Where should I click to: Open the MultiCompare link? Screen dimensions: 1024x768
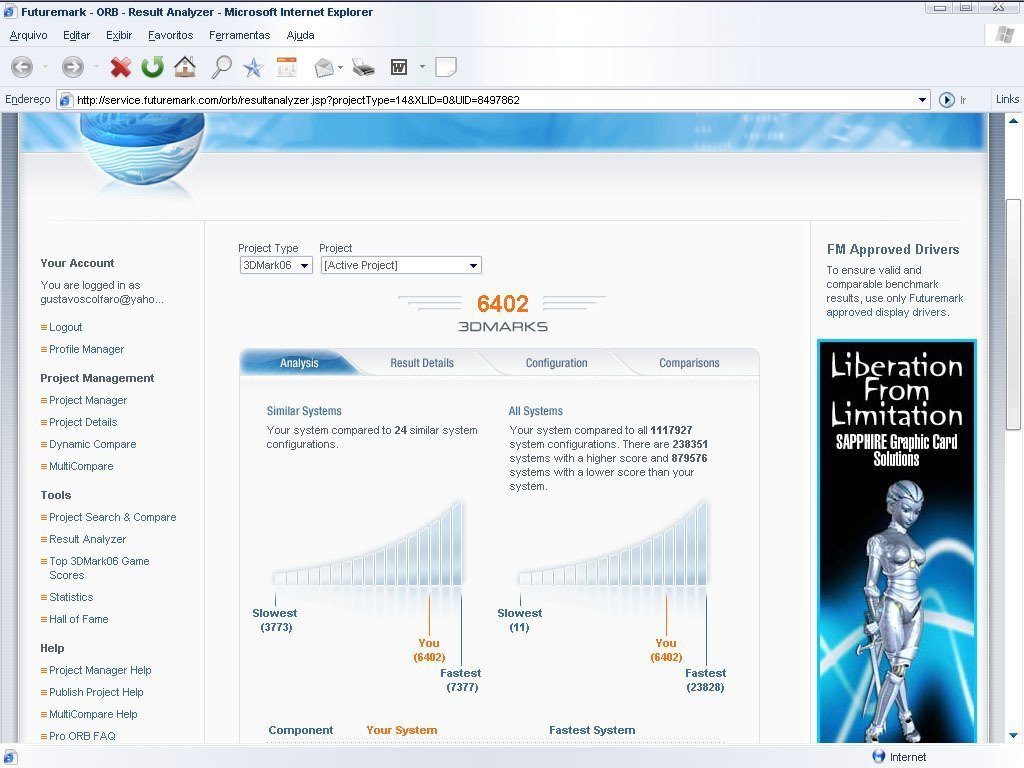click(81, 466)
